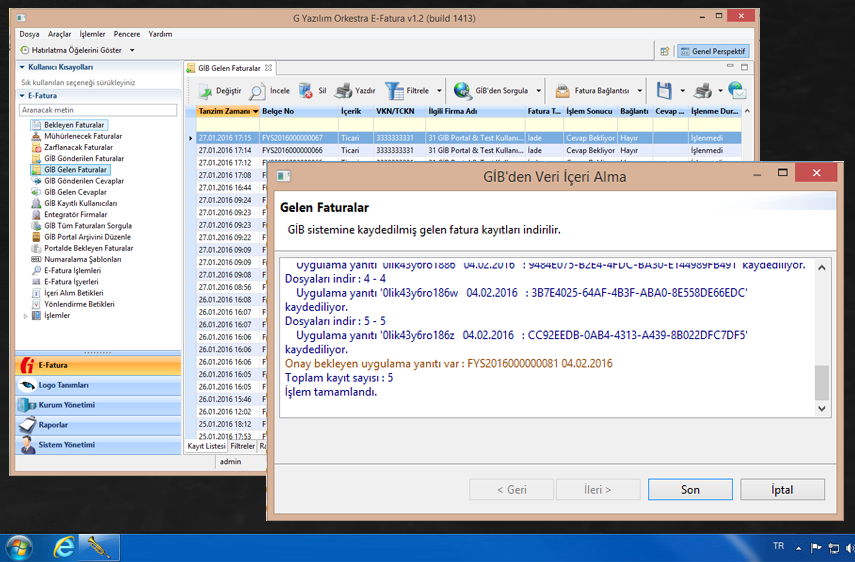Open the Kurum Yönetimi module
The image size is (855, 562).
coord(98,406)
